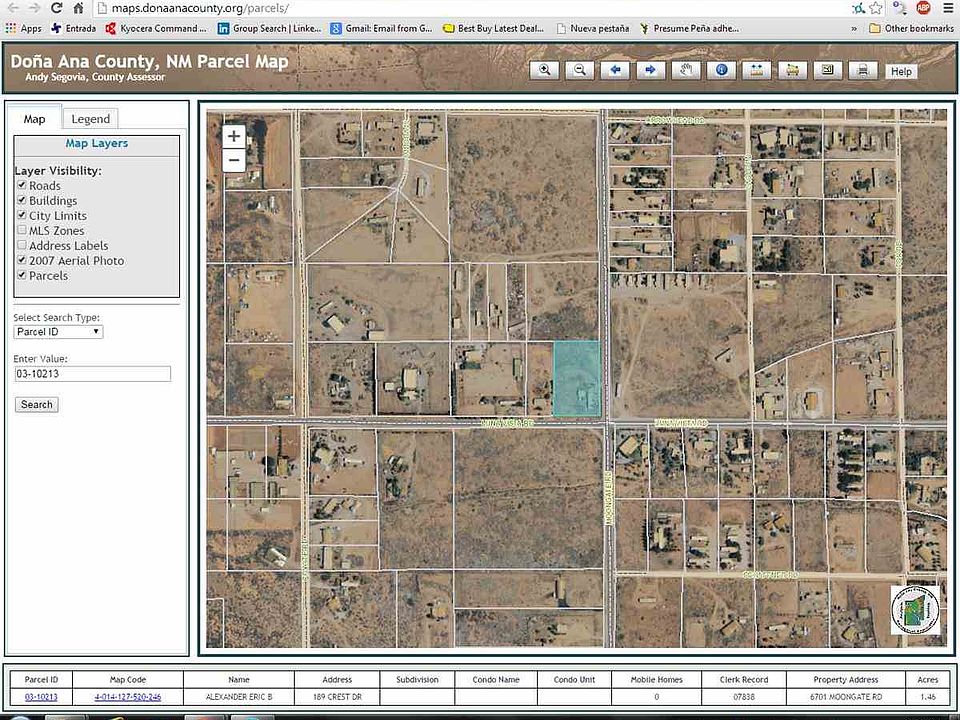Click the plus zoom button on map

tap(234, 137)
